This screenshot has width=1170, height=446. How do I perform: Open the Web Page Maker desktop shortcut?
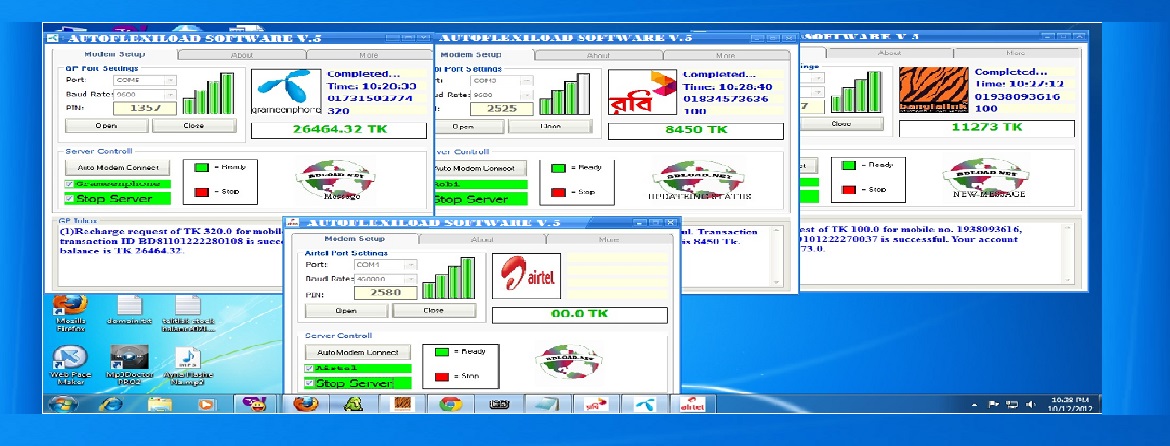pyautogui.click(x=70, y=365)
